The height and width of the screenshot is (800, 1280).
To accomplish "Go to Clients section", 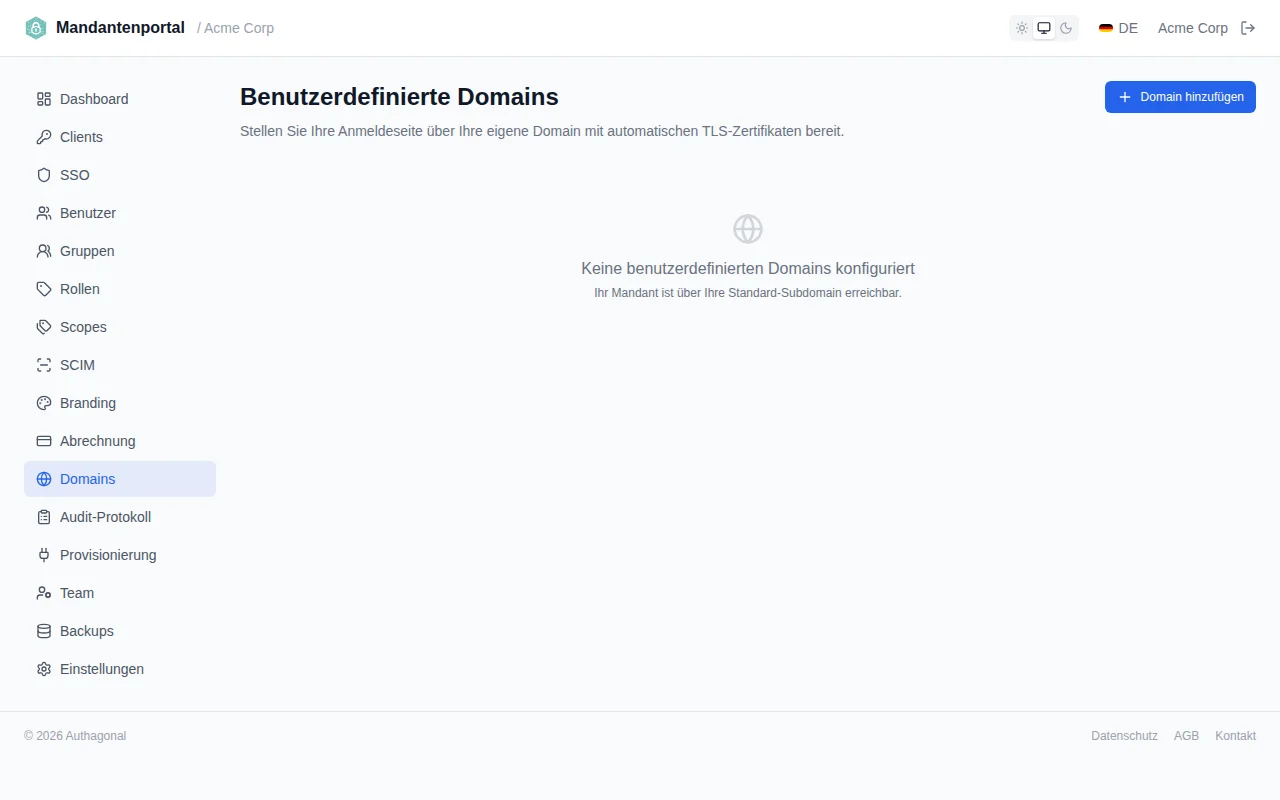I will [120, 137].
